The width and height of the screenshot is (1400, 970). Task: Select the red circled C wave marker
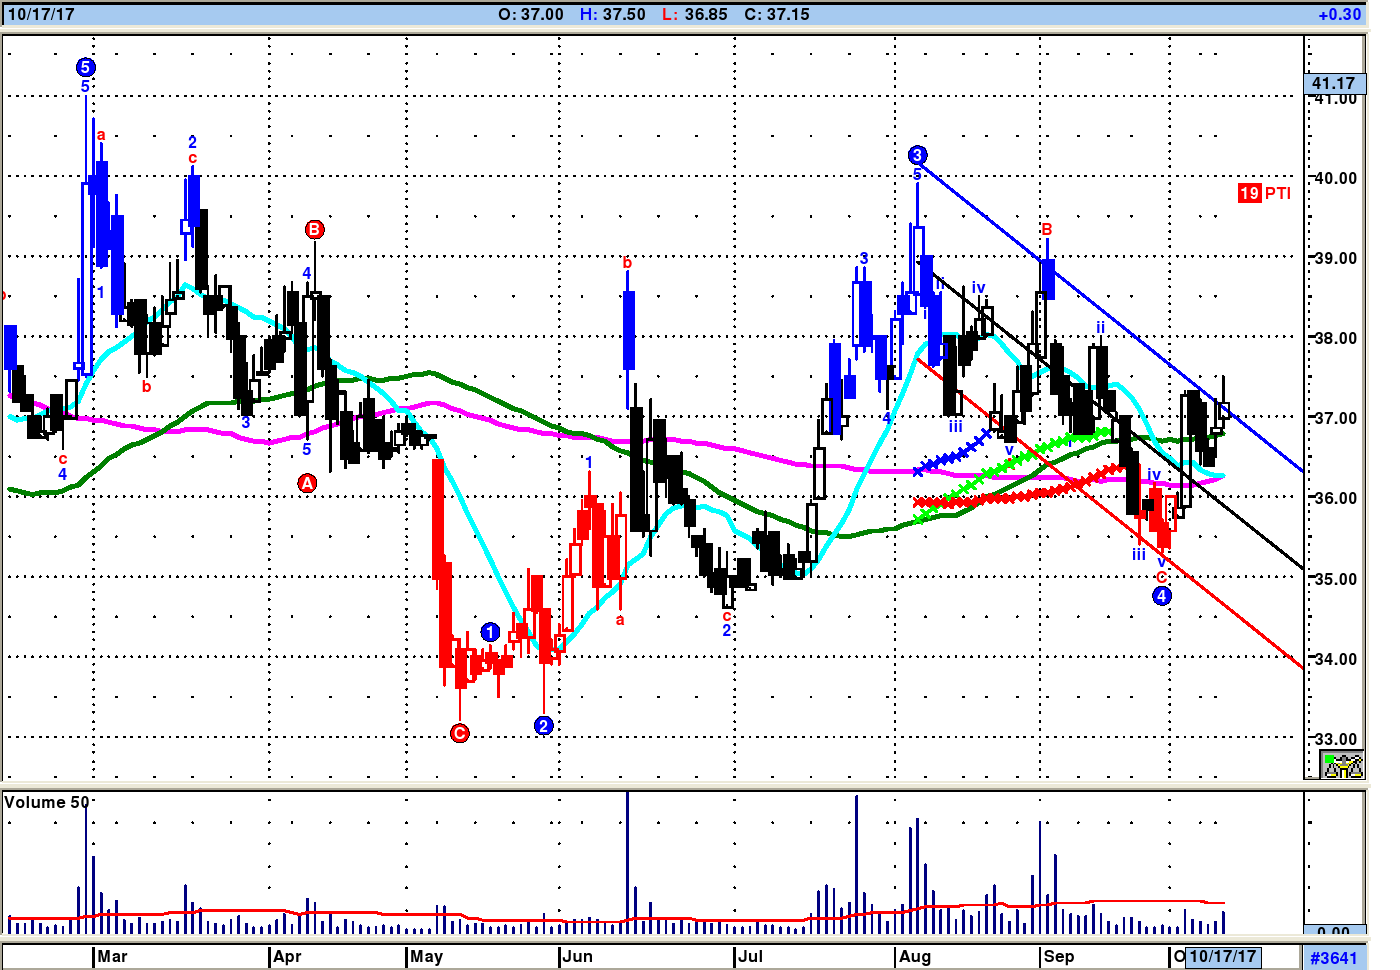click(459, 733)
